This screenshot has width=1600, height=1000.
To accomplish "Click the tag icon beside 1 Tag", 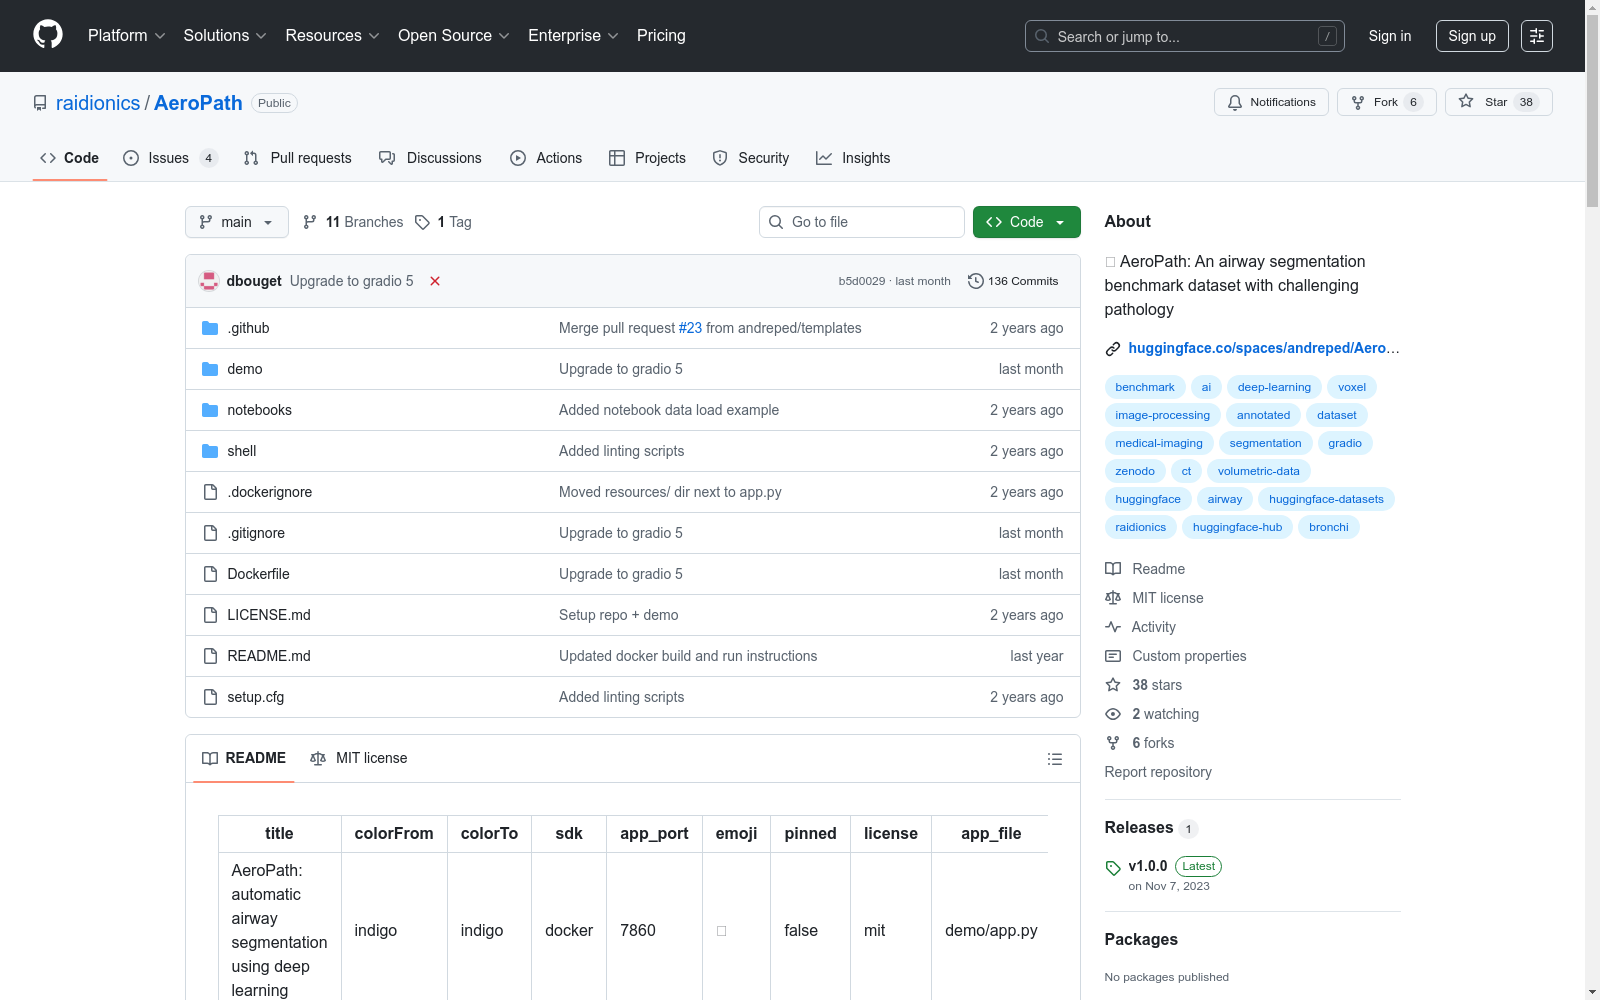I will click(423, 222).
